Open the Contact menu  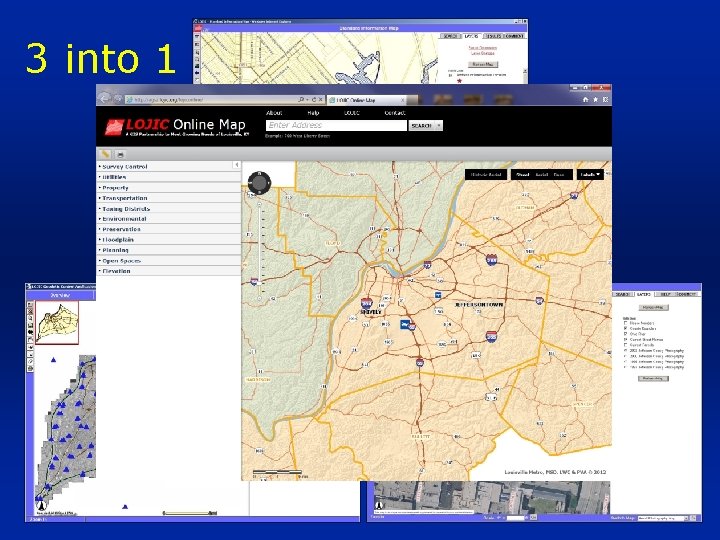point(395,112)
